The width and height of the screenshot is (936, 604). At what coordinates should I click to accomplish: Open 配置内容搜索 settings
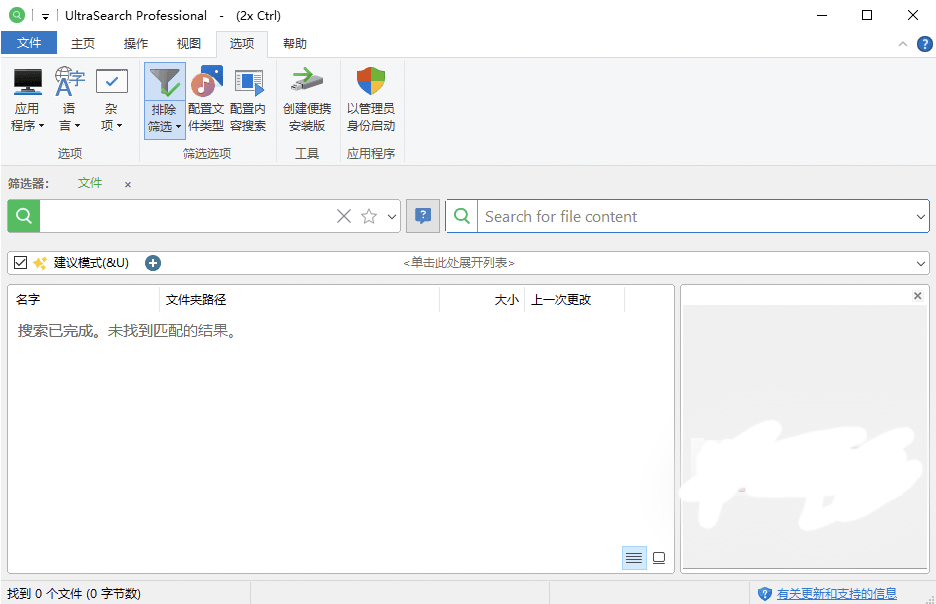tap(248, 100)
